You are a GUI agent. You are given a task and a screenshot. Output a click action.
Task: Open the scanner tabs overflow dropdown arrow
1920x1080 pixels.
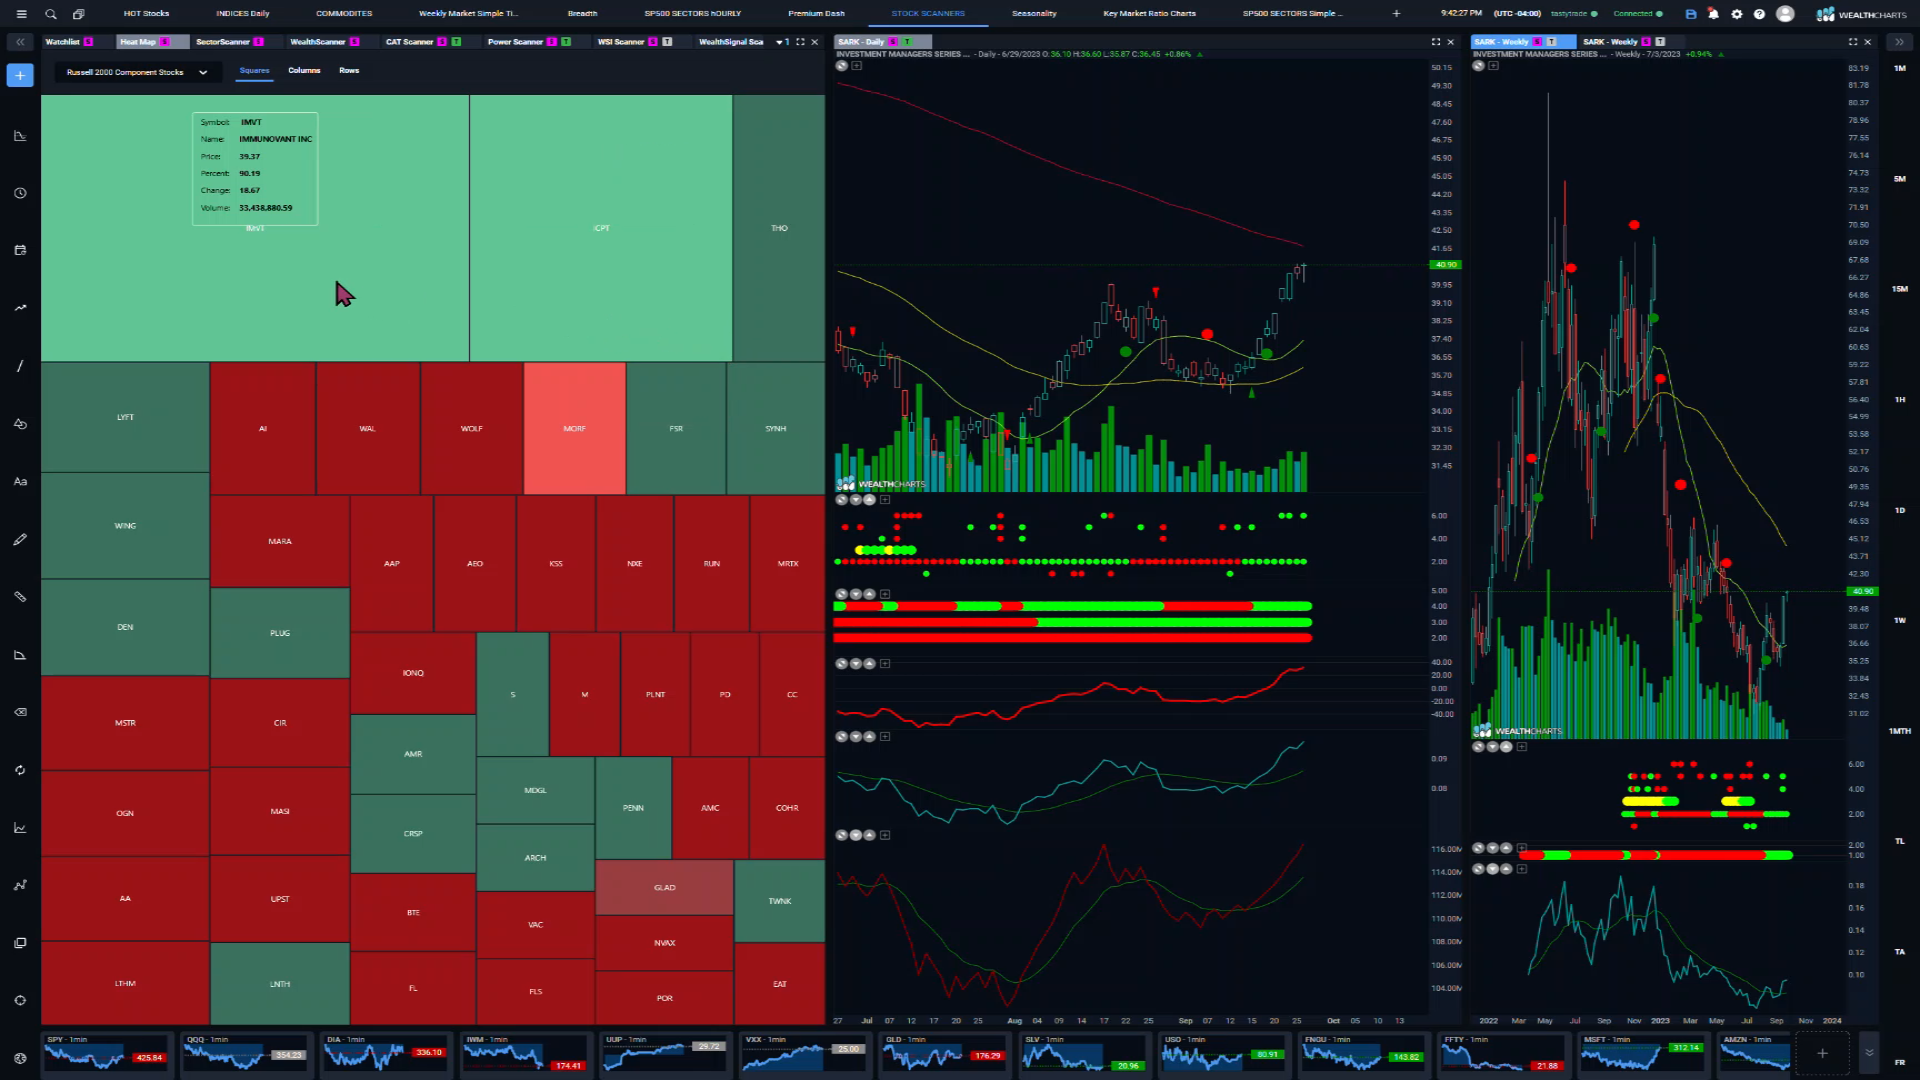point(779,42)
